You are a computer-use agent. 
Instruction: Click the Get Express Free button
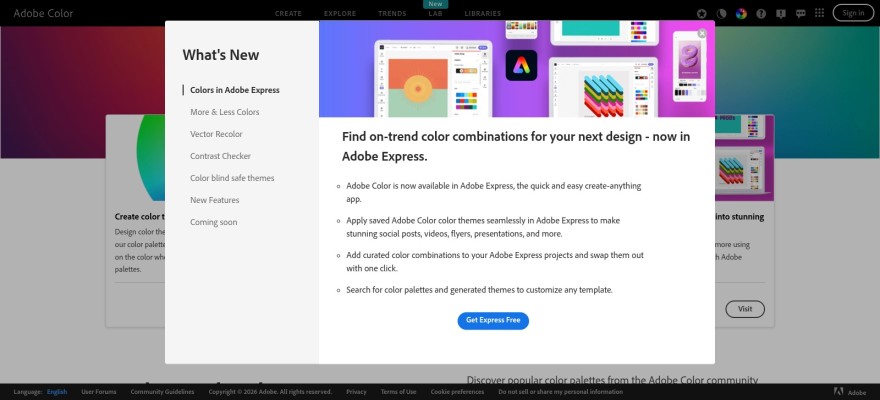[x=493, y=320]
